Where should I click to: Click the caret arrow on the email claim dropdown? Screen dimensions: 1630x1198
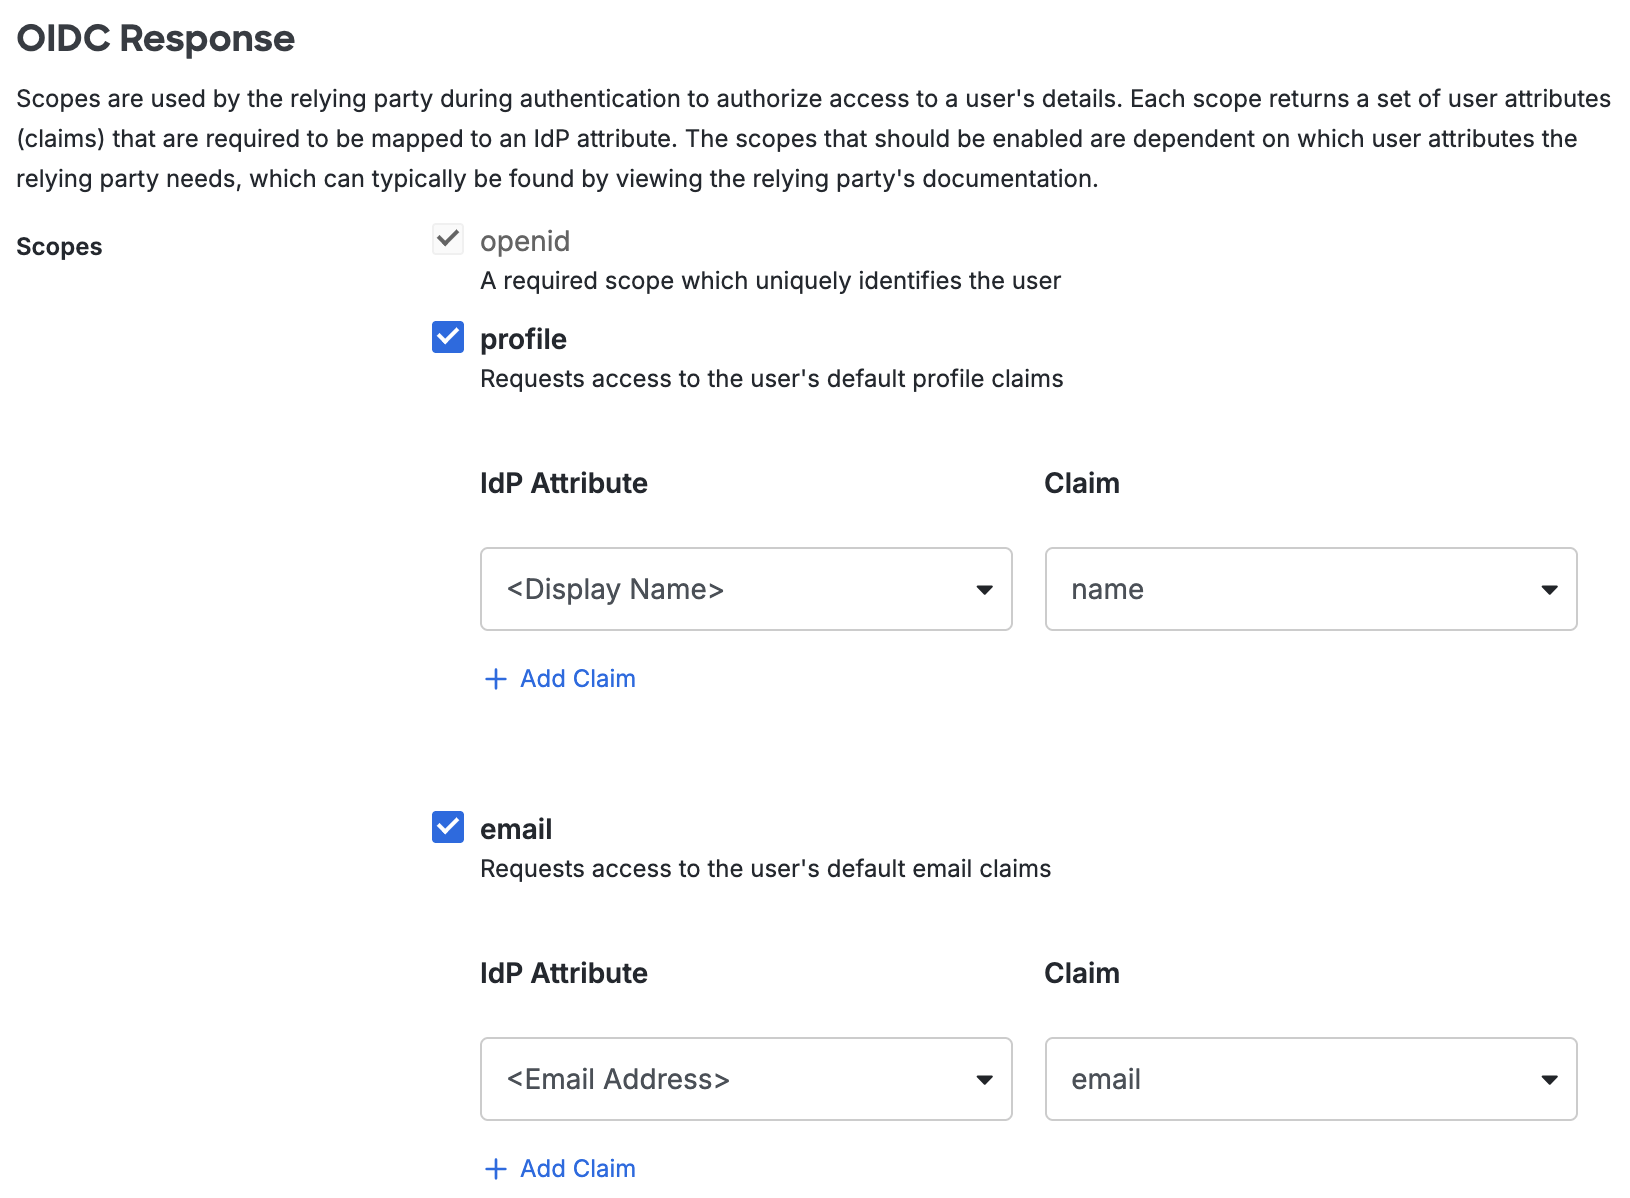point(1550,1079)
